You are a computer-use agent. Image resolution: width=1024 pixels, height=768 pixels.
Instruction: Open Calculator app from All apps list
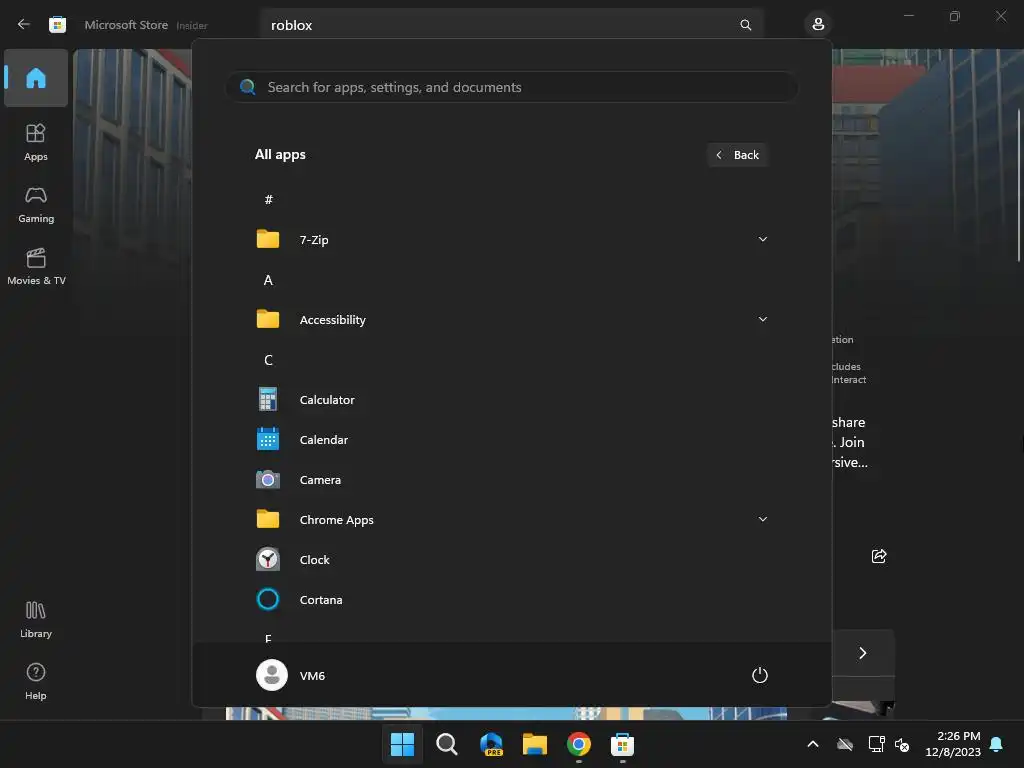point(511,400)
